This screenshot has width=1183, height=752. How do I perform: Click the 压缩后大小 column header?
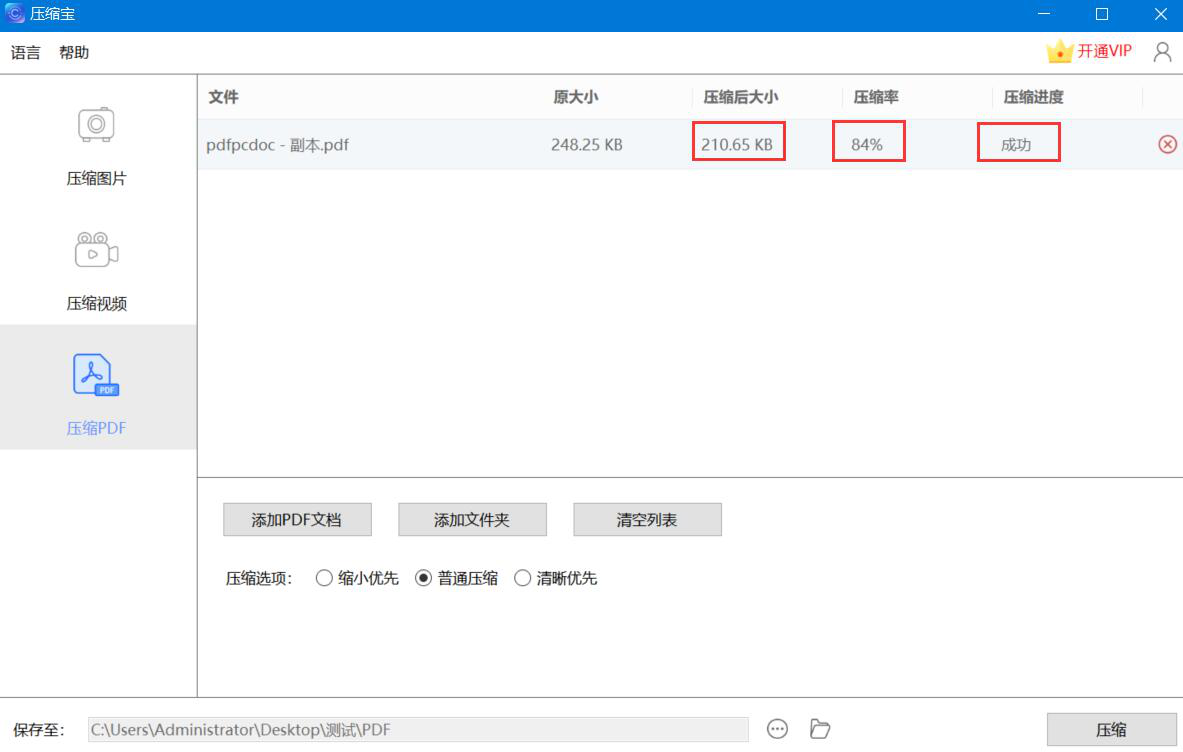tap(741, 97)
